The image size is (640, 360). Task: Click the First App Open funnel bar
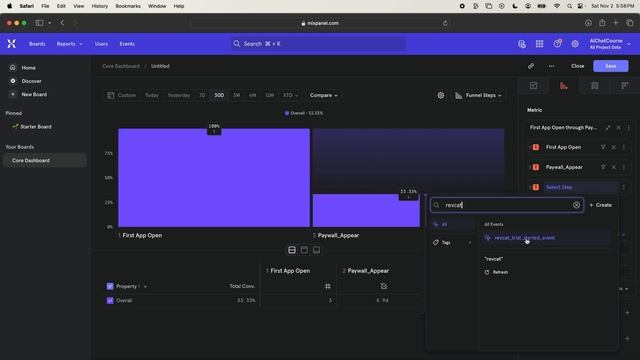click(214, 178)
